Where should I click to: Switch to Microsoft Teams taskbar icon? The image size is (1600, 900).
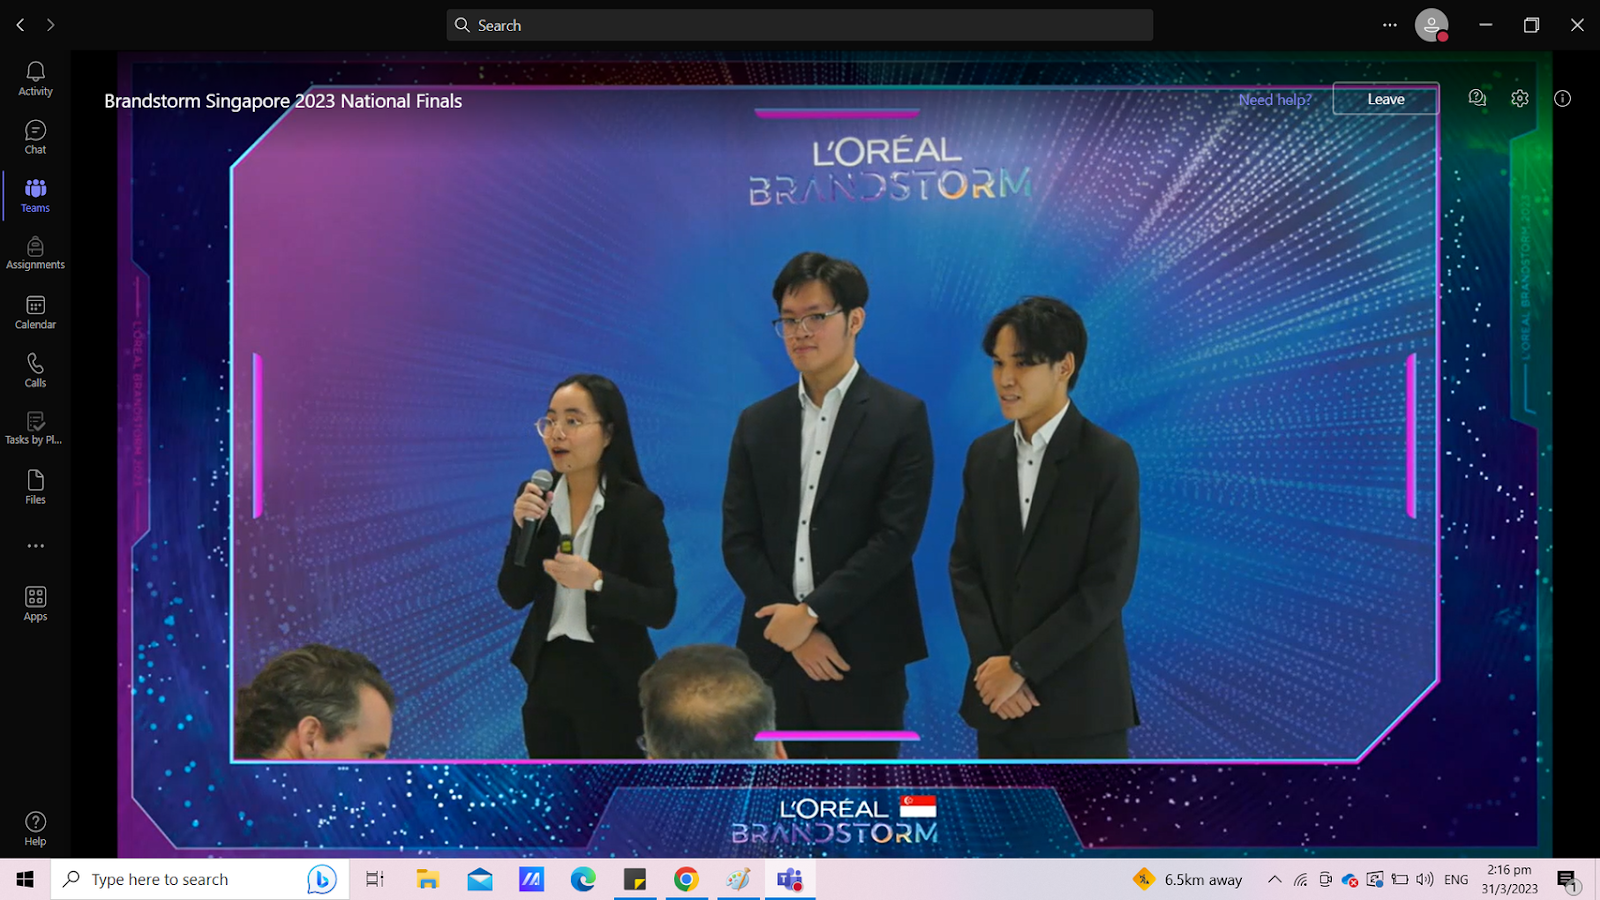point(790,879)
